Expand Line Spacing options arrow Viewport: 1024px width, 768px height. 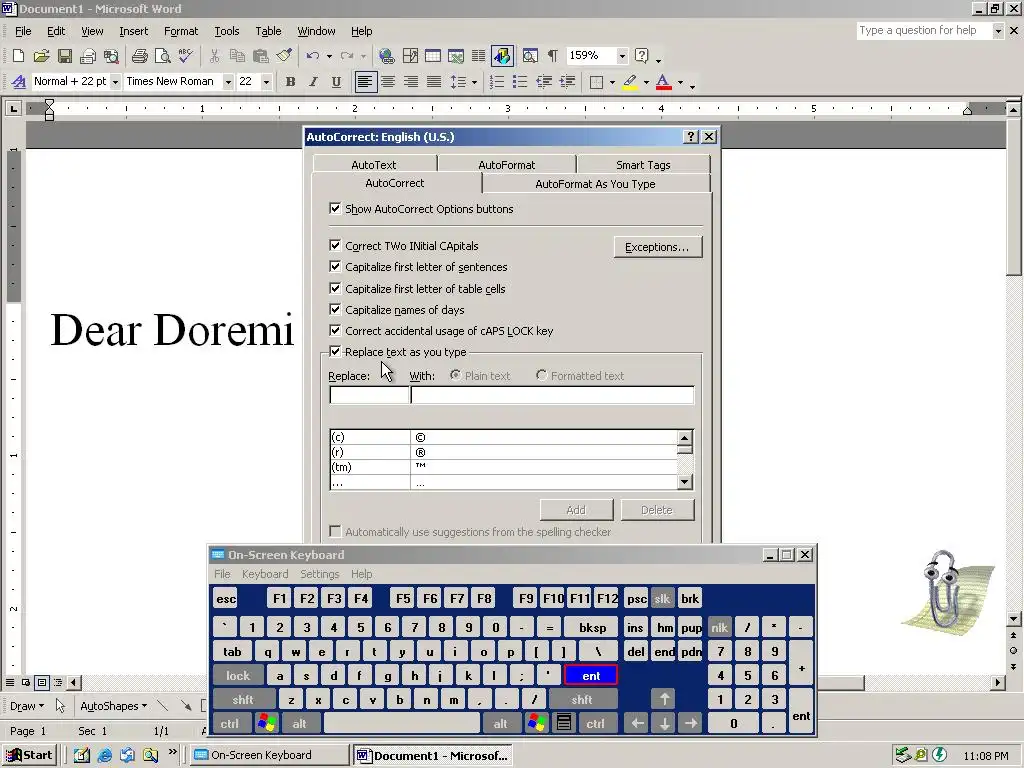tap(474, 82)
